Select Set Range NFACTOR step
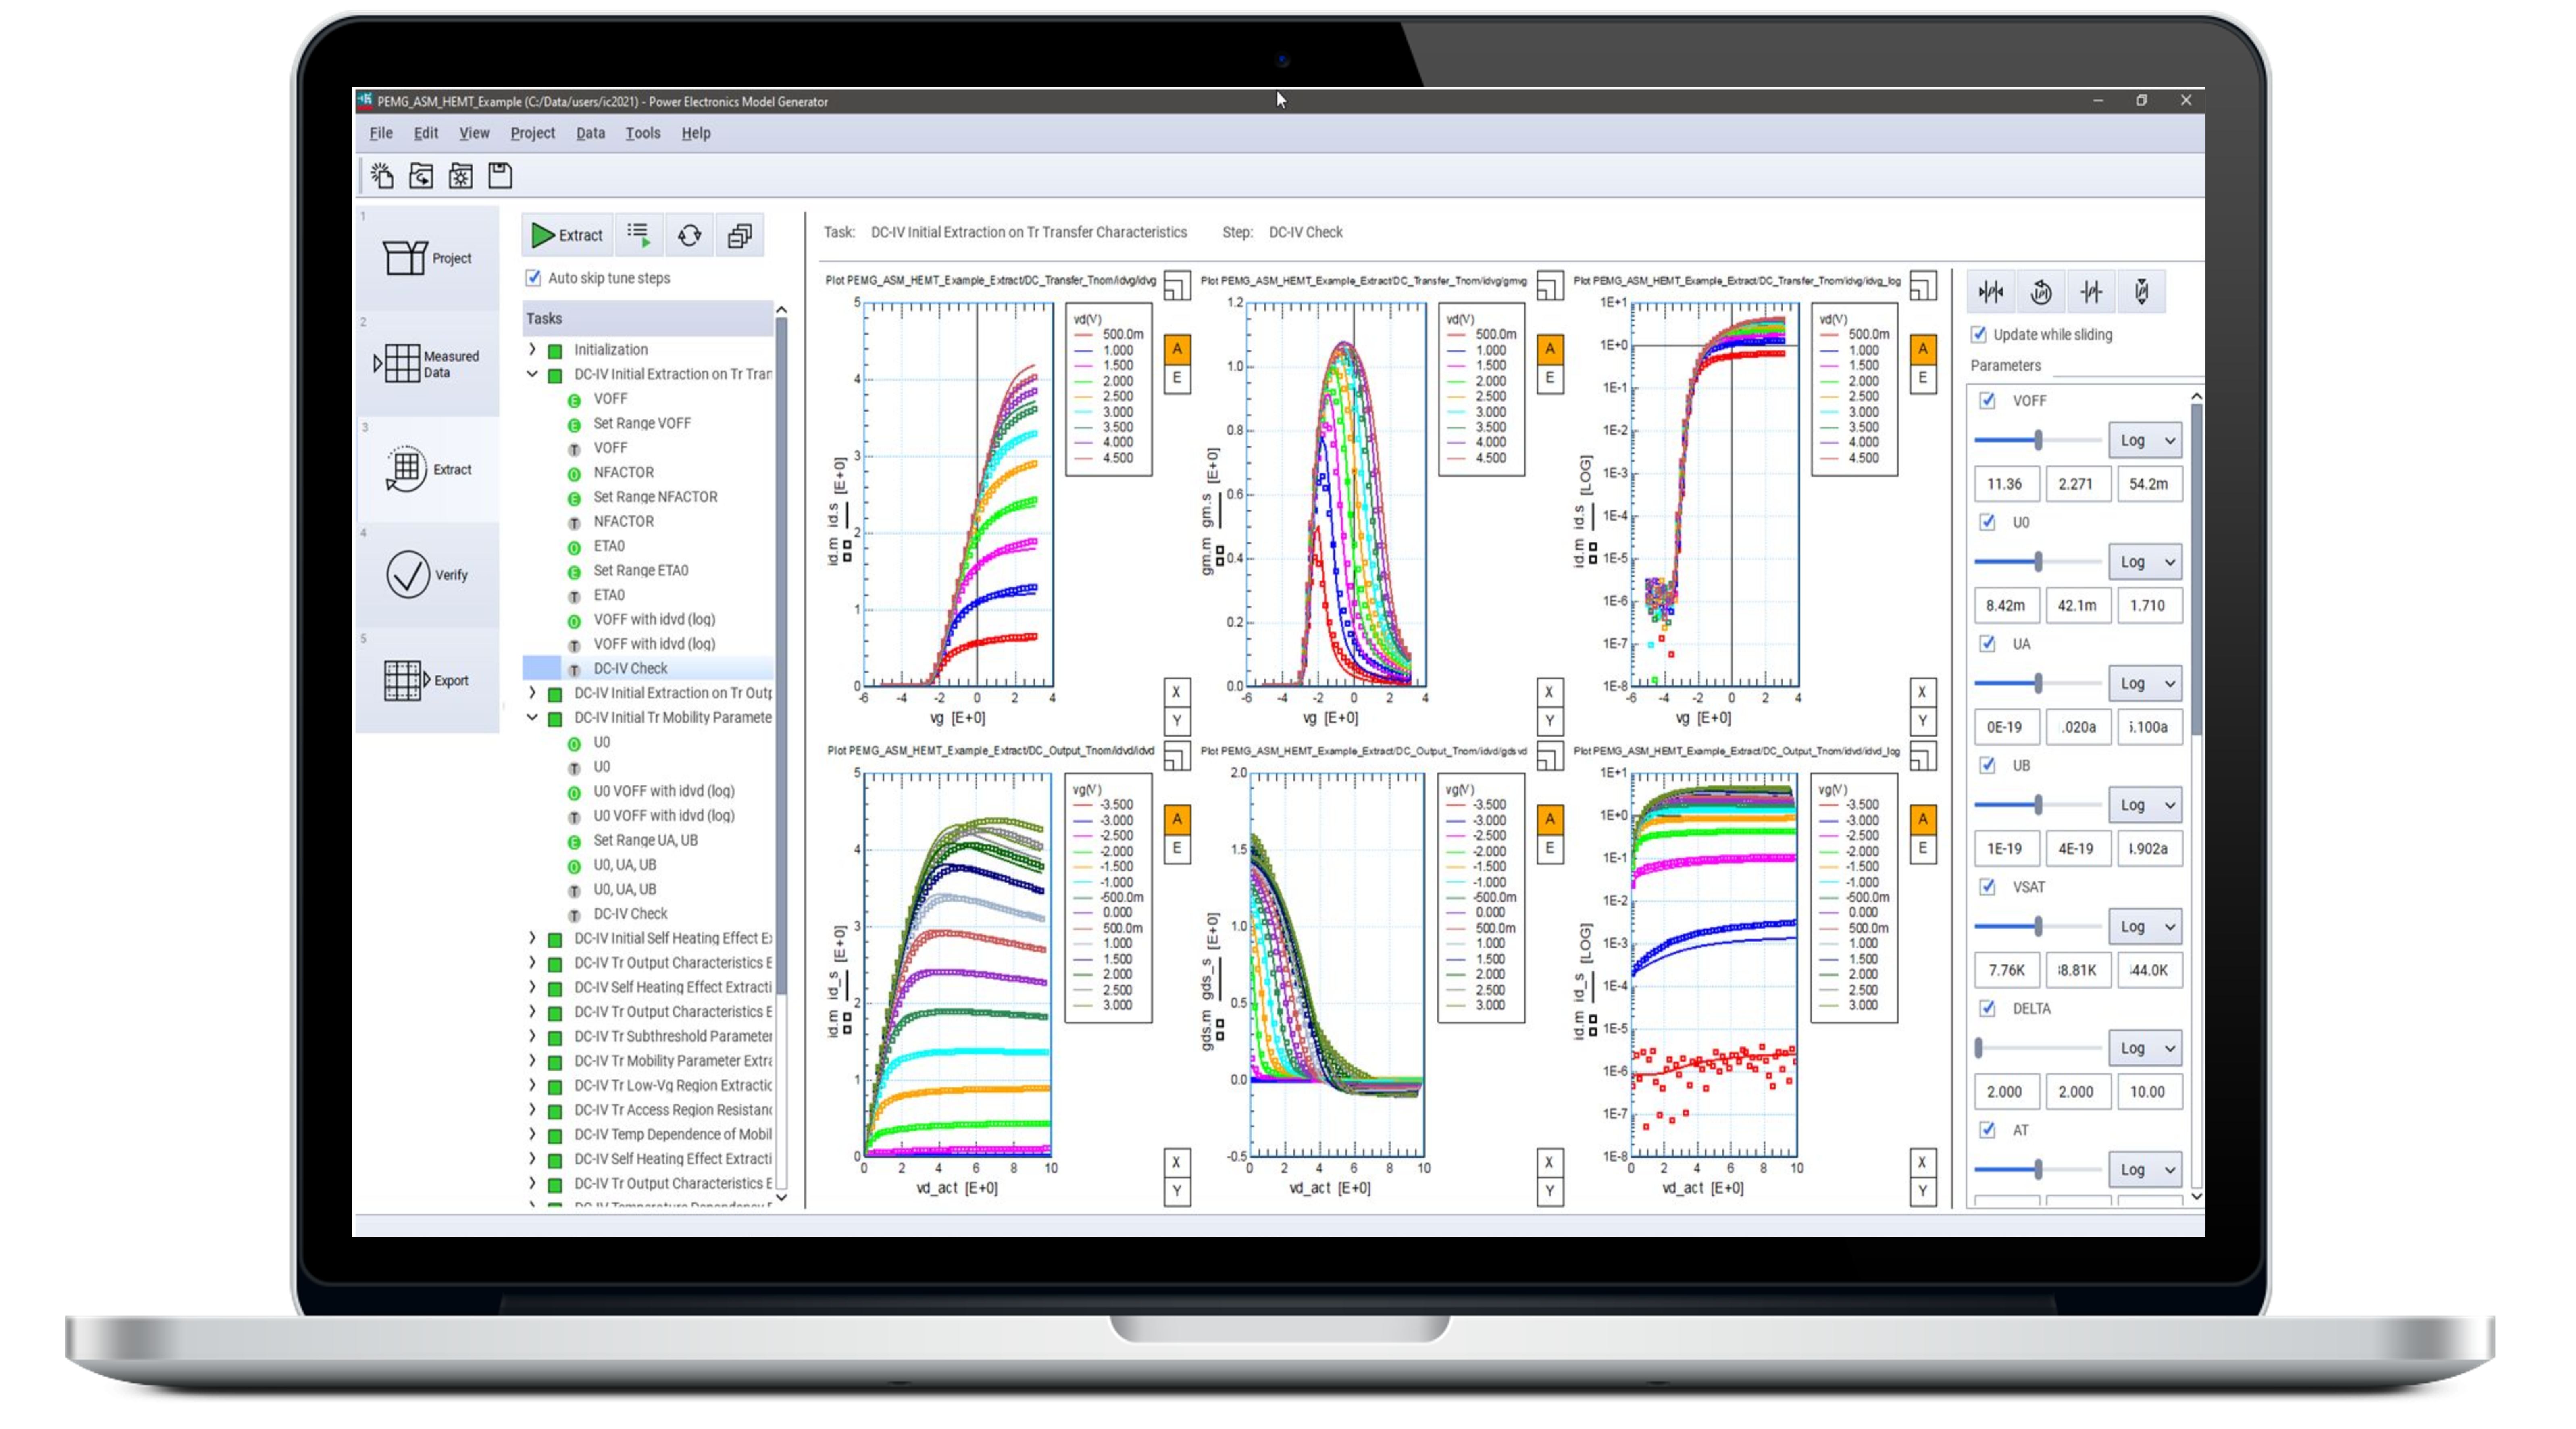2576x1429 pixels. (655, 497)
